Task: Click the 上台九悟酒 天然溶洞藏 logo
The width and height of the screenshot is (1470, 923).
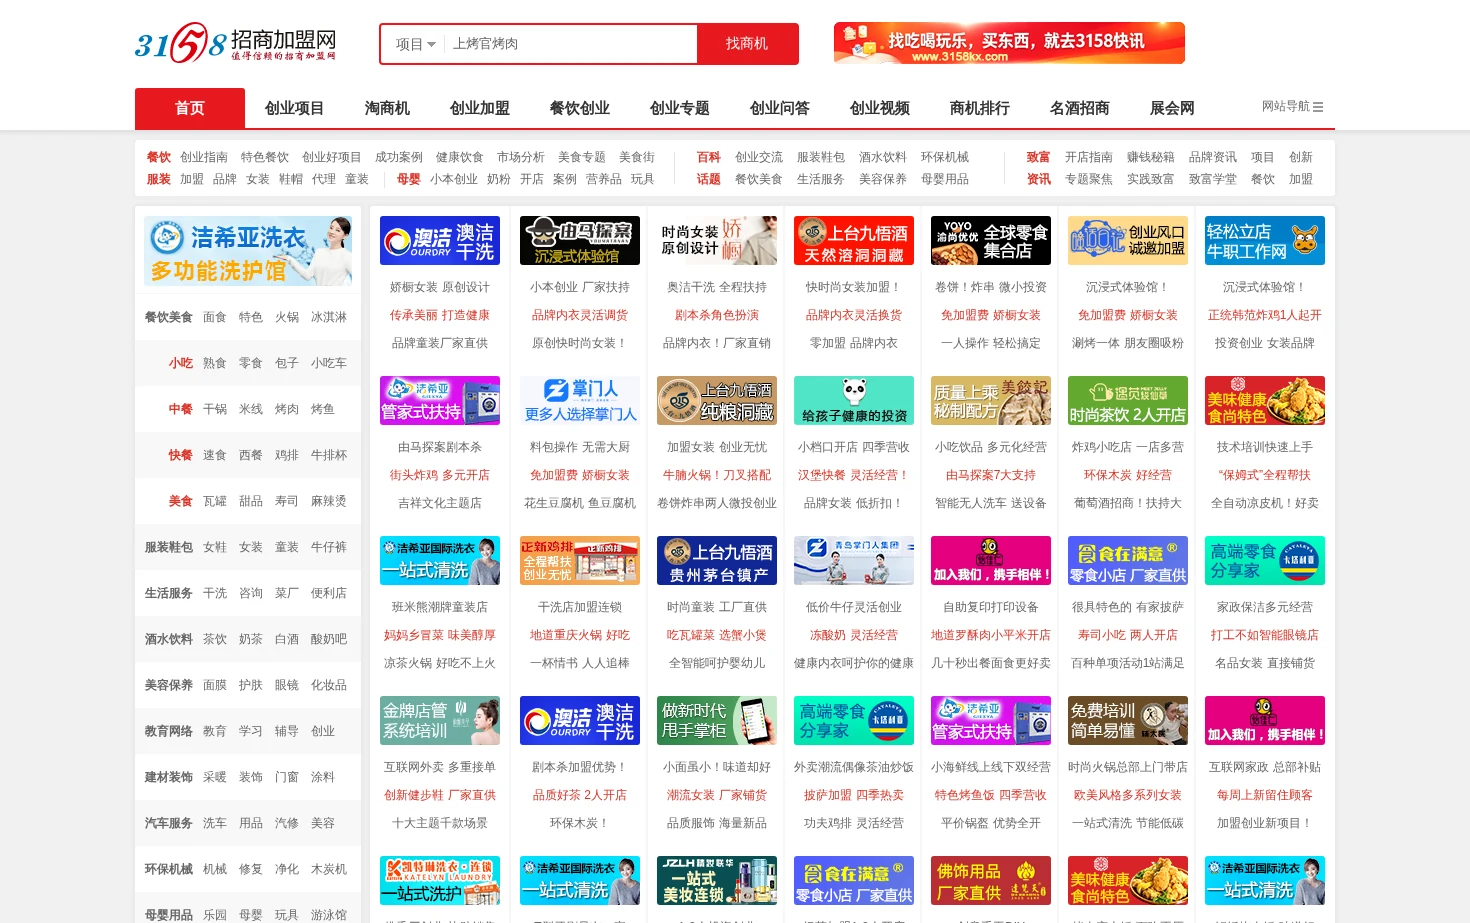Action: (x=854, y=241)
